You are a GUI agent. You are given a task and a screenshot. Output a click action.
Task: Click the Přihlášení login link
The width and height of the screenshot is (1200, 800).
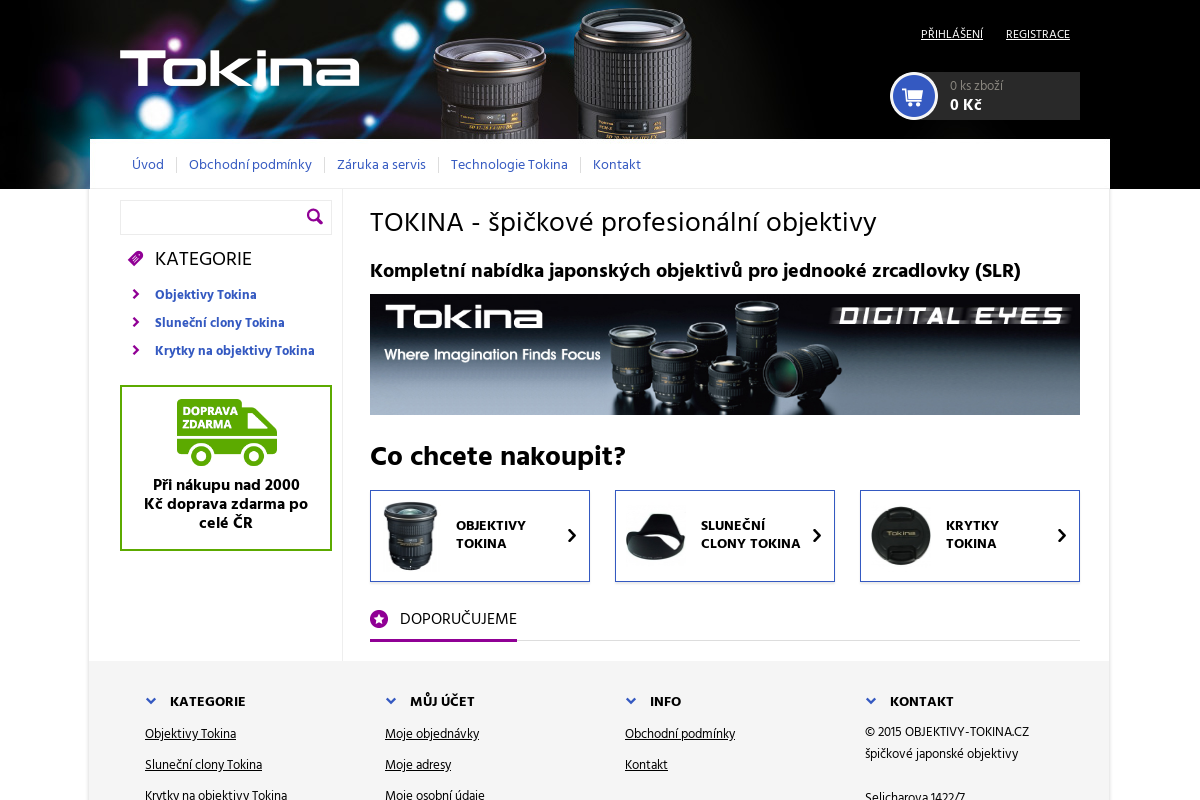point(951,34)
